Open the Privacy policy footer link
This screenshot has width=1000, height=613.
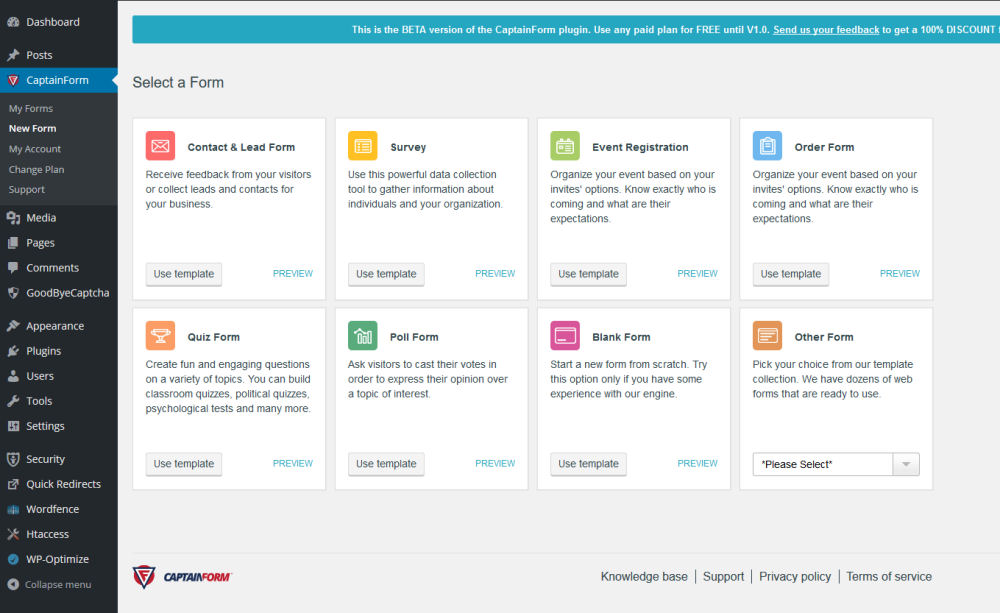tap(795, 577)
